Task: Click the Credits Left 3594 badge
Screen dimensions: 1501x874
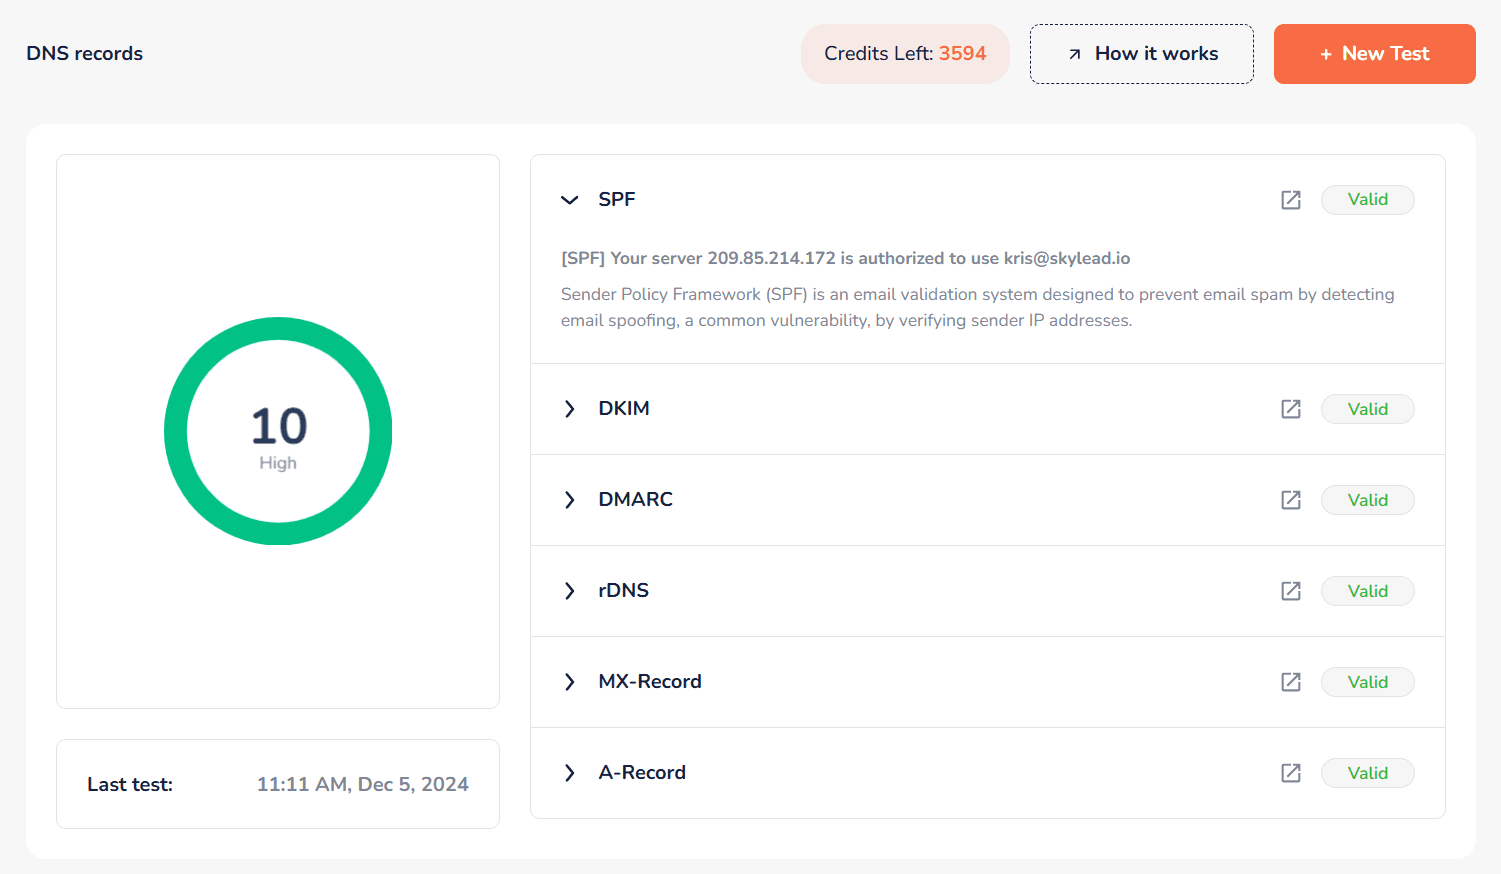Action: (905, 54)
